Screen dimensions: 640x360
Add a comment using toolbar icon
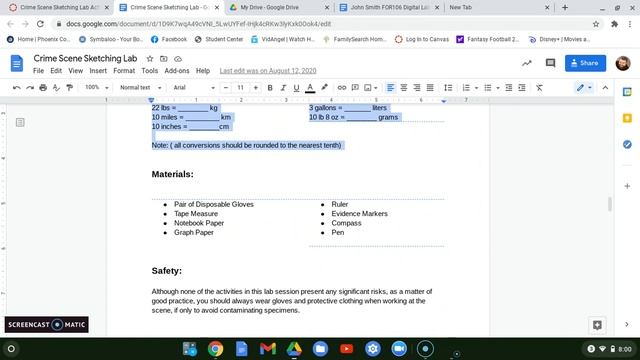(x=355, y=88)
